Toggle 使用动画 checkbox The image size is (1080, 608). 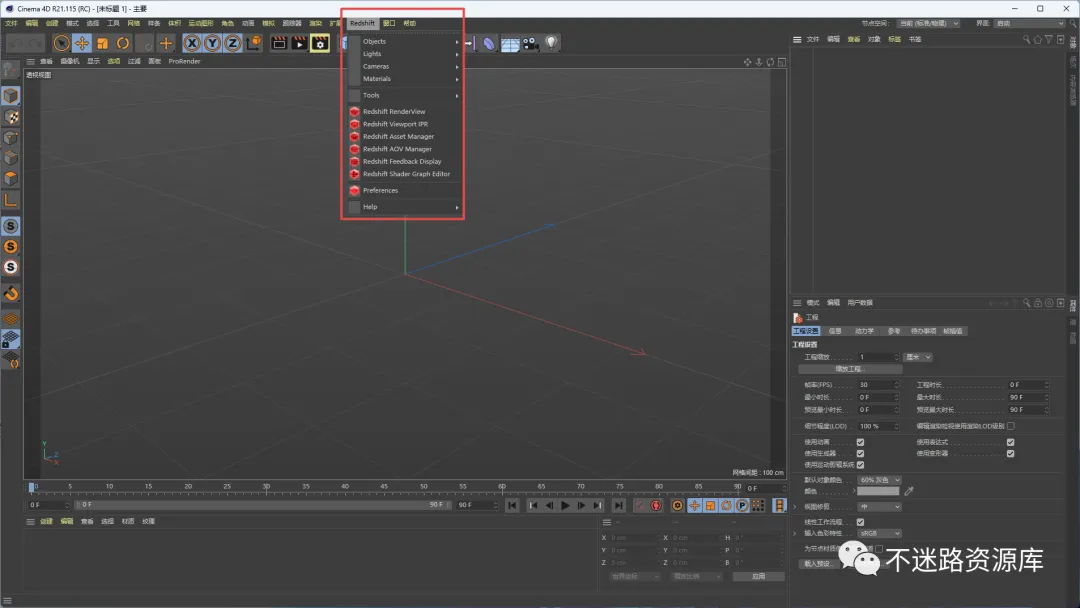[x=860, y=442]
